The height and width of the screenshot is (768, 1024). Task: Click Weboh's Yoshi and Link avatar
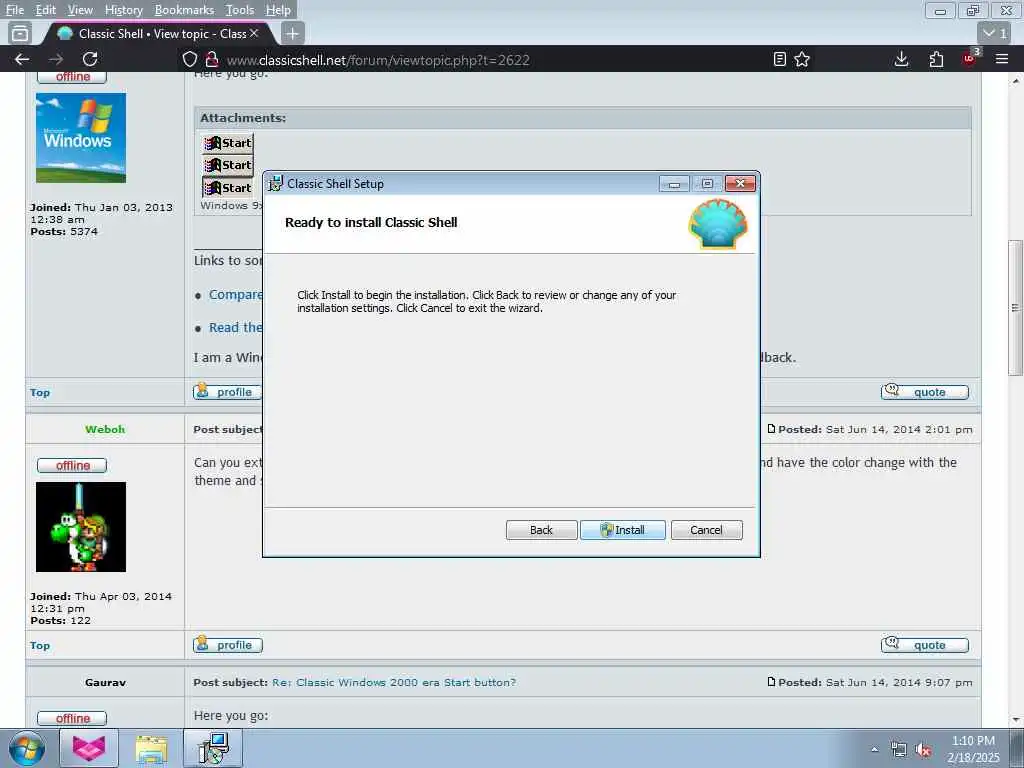tap(81, 527)
